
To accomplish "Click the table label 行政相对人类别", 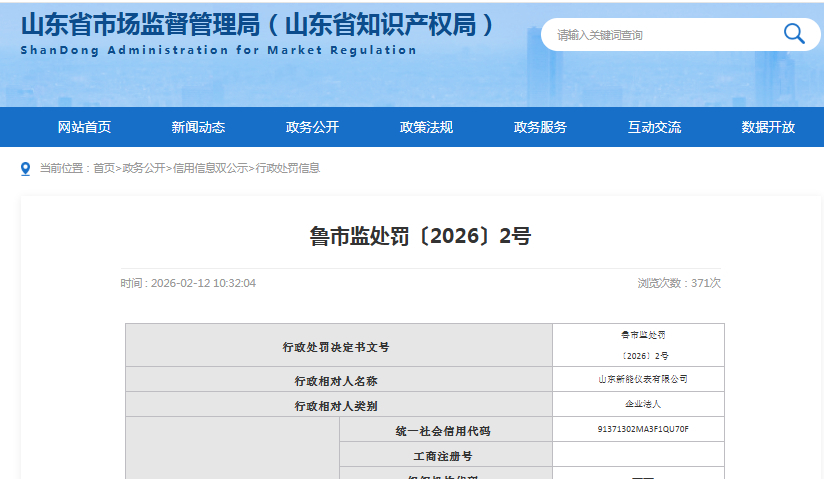I will [336, 406].
